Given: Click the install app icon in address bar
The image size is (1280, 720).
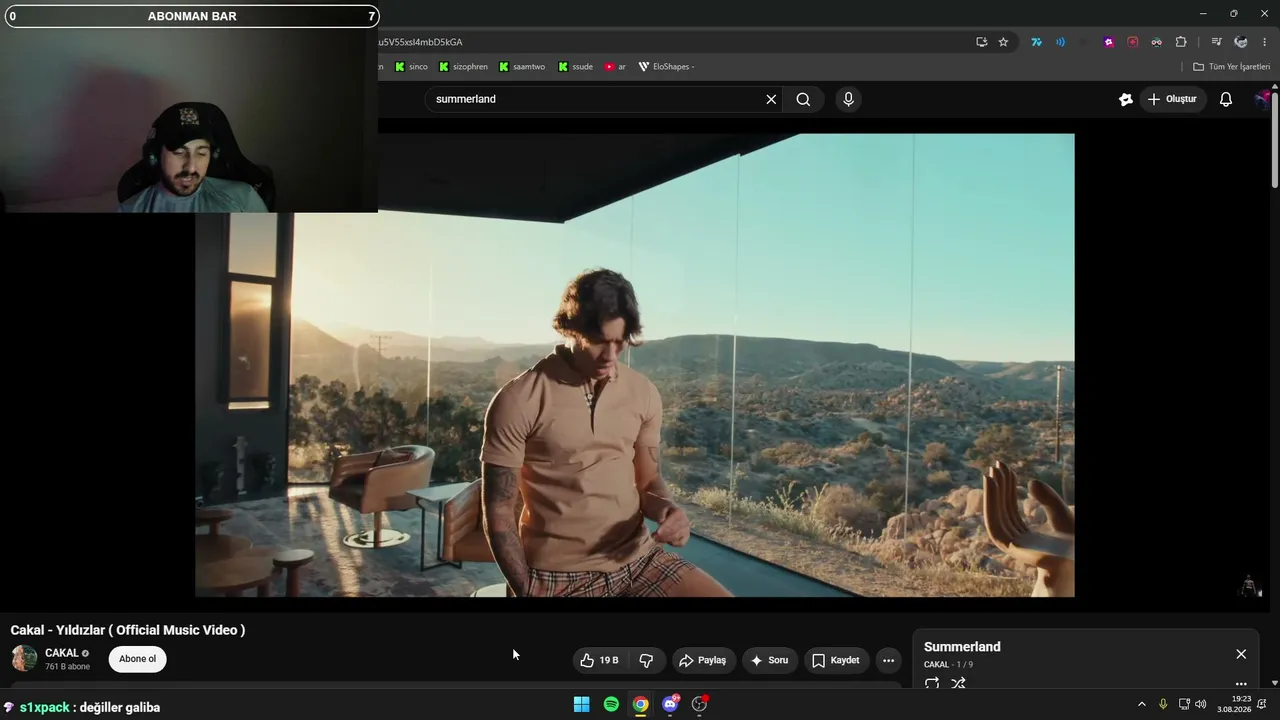Looking at the screenshot, I should [981, 42].
